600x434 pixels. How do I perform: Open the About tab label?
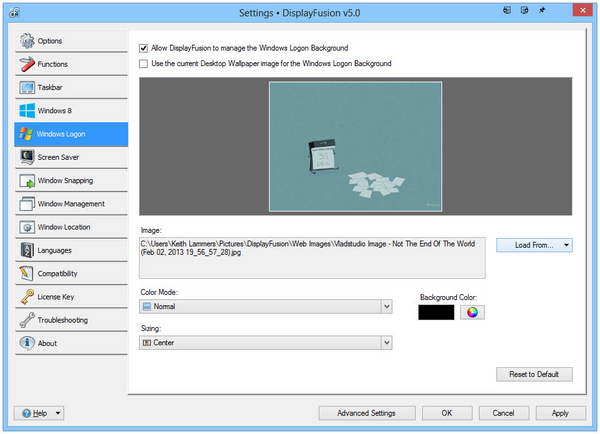pos(47,343)
